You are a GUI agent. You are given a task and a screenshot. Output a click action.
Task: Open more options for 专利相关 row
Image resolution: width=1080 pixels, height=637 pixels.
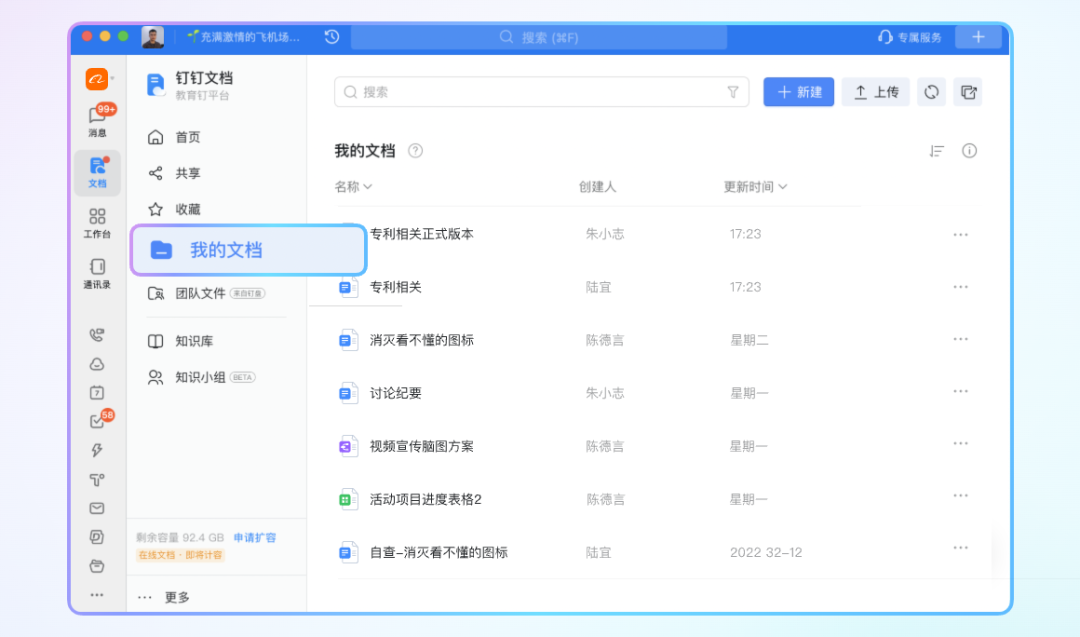coord(960,287)
